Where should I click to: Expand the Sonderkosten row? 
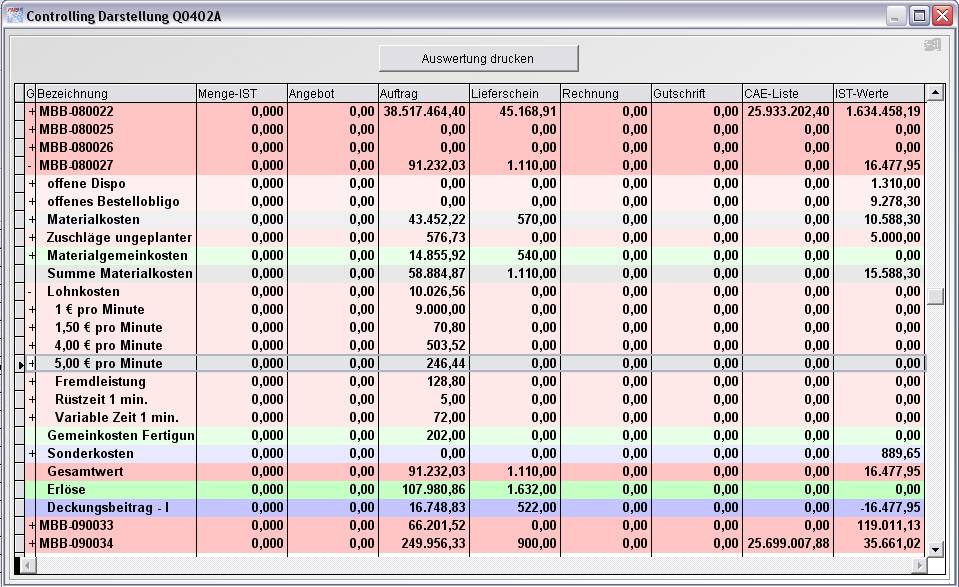[x=31, y=453]
